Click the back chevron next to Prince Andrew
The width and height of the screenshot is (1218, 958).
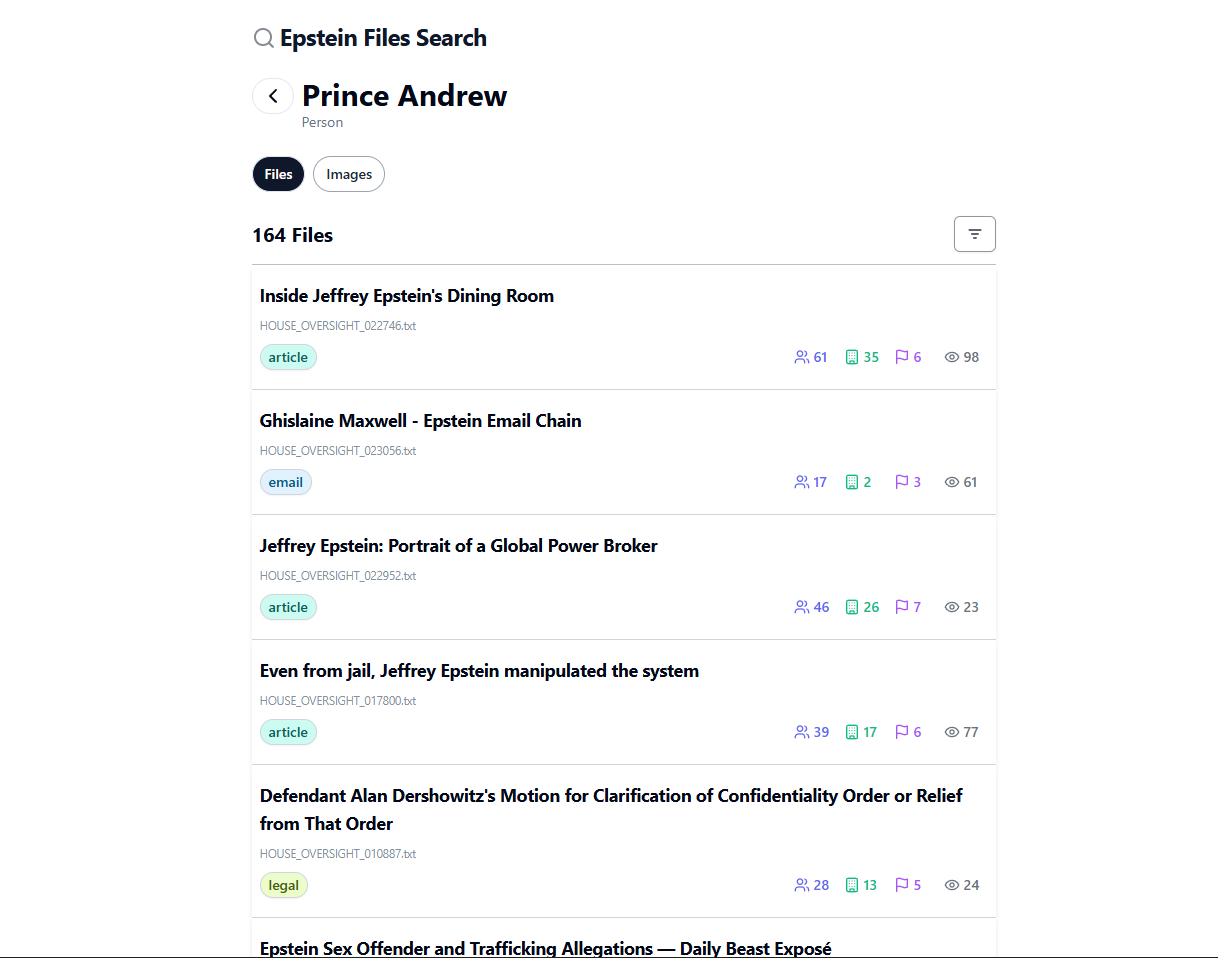pos(272,95)
